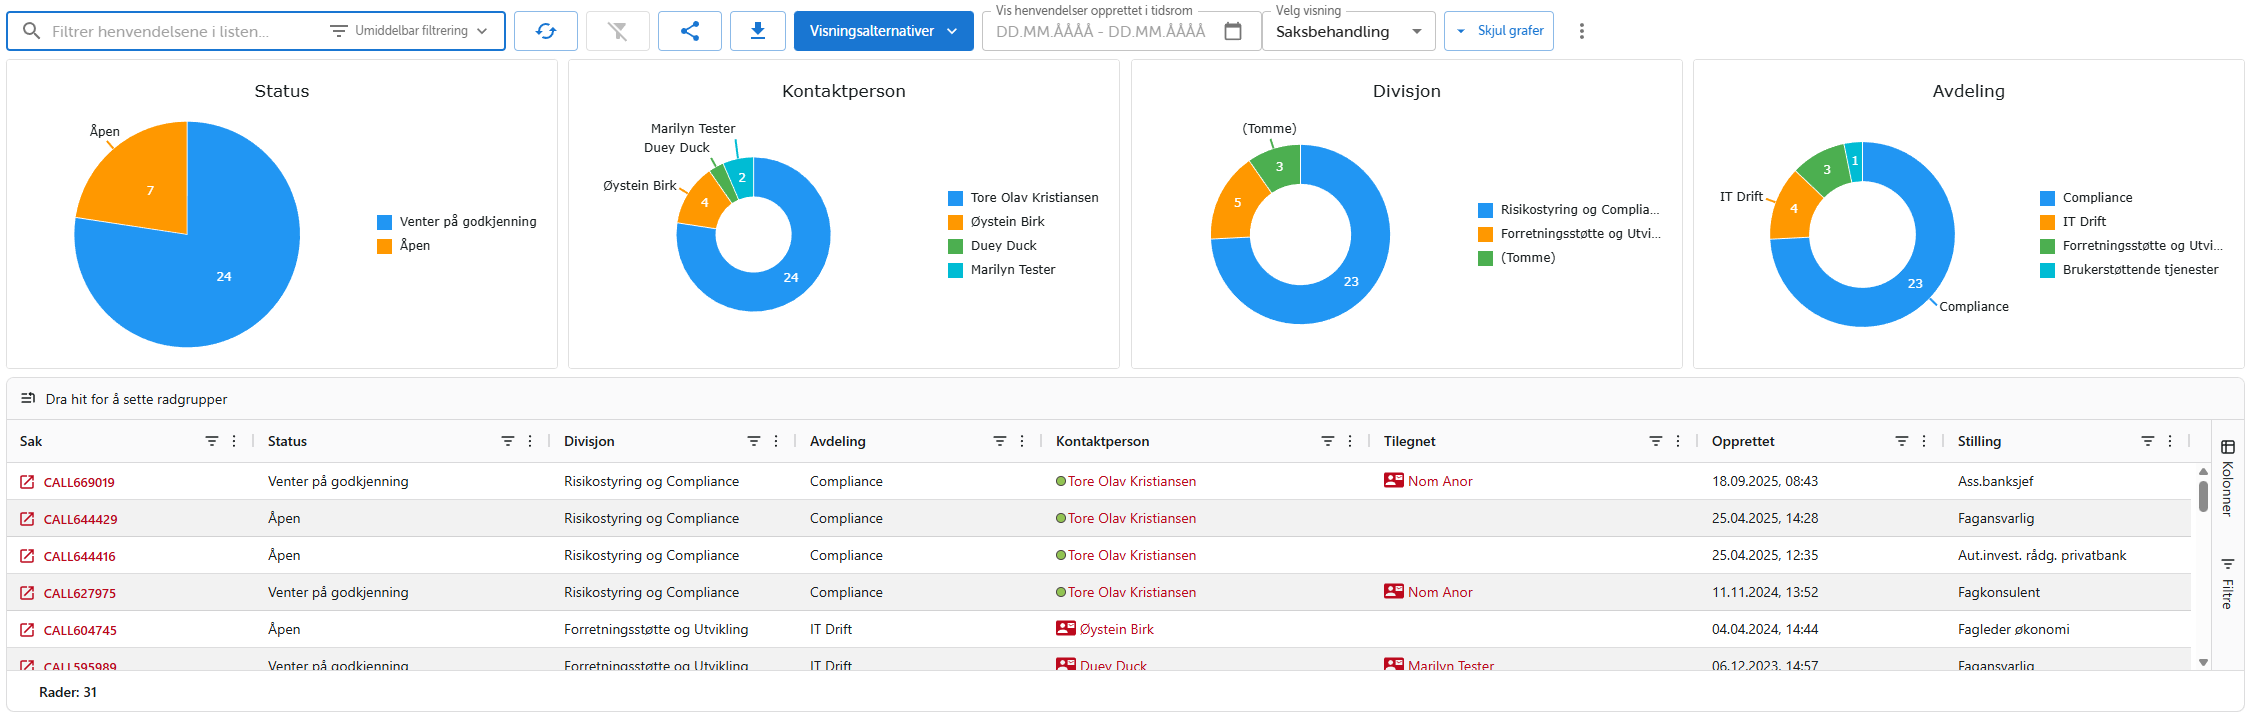Open the three-dot more options menu
Viewport: 2251px width, 718px height.
tap(1581, 31)
